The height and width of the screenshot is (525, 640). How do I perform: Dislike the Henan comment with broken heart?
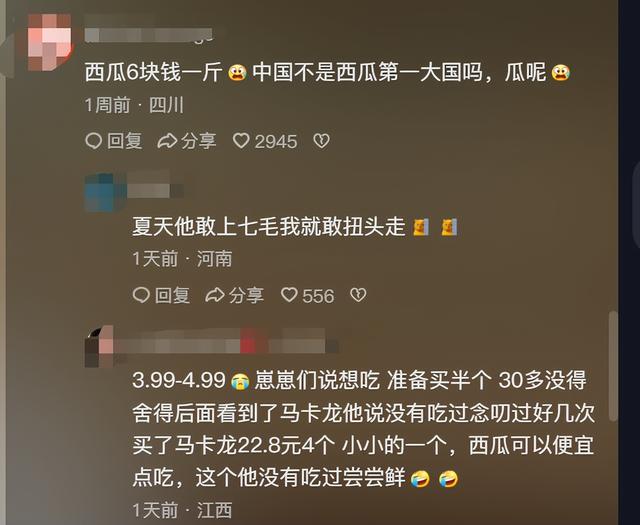click(x=358, y=295)
